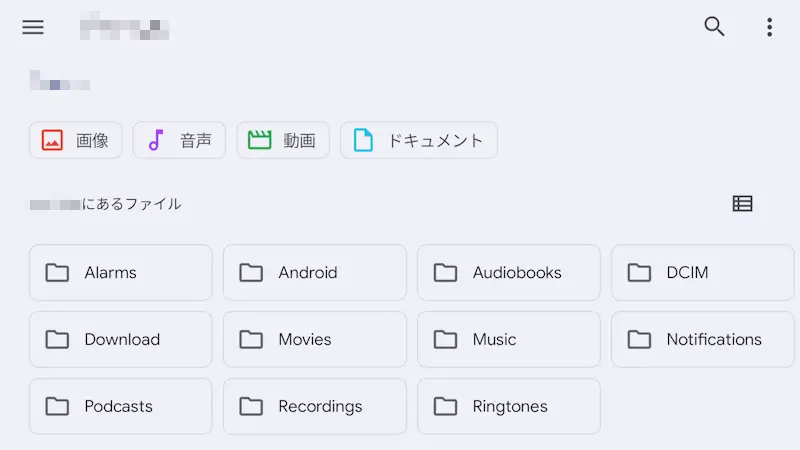
Task: Tap the search magnifier icon
Action: (714, 27)
